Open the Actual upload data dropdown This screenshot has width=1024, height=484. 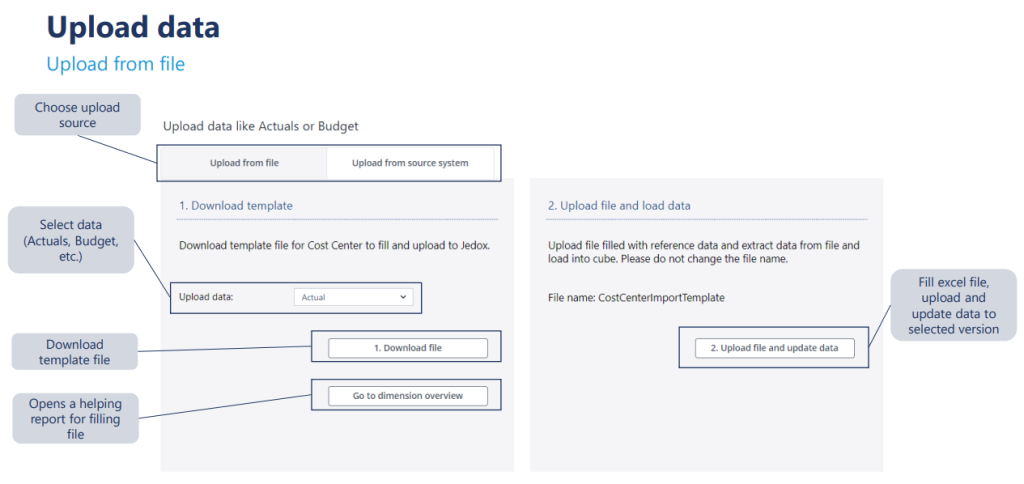(x=354, y=297)
